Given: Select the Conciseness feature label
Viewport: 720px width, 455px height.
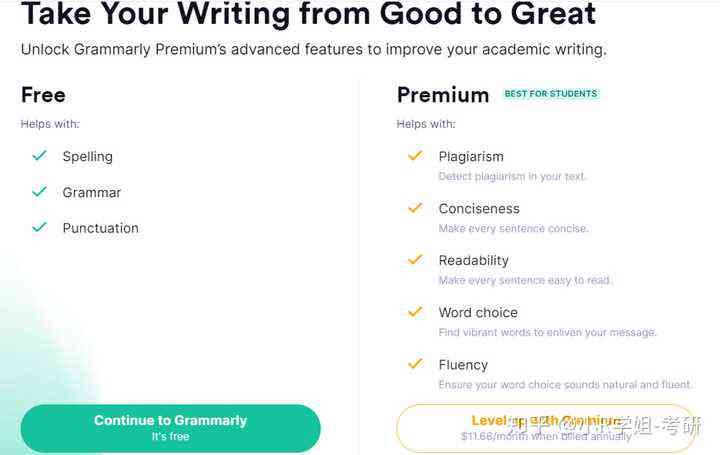Looking at the screenshot, I should (479, 208).
